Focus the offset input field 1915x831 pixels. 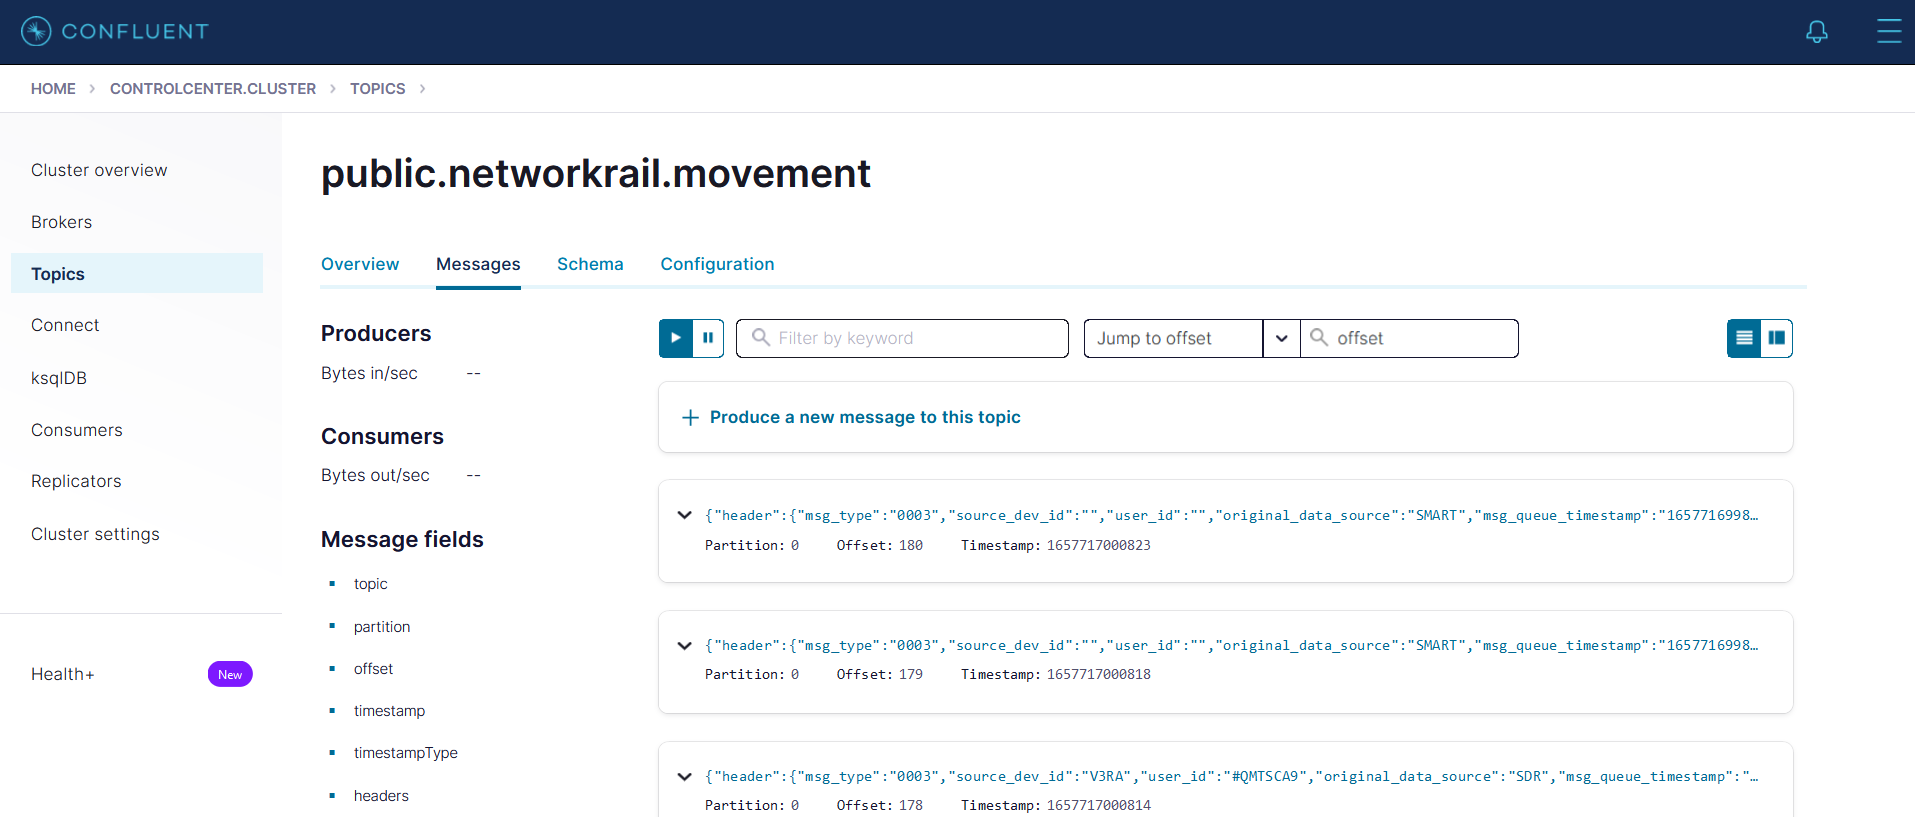1409,338
